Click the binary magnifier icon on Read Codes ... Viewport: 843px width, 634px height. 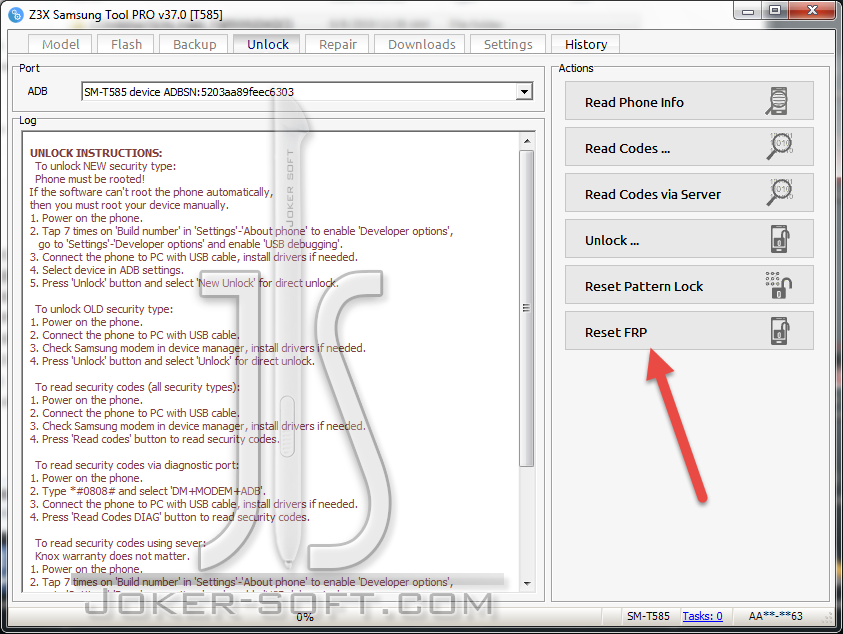click(780, 146)
